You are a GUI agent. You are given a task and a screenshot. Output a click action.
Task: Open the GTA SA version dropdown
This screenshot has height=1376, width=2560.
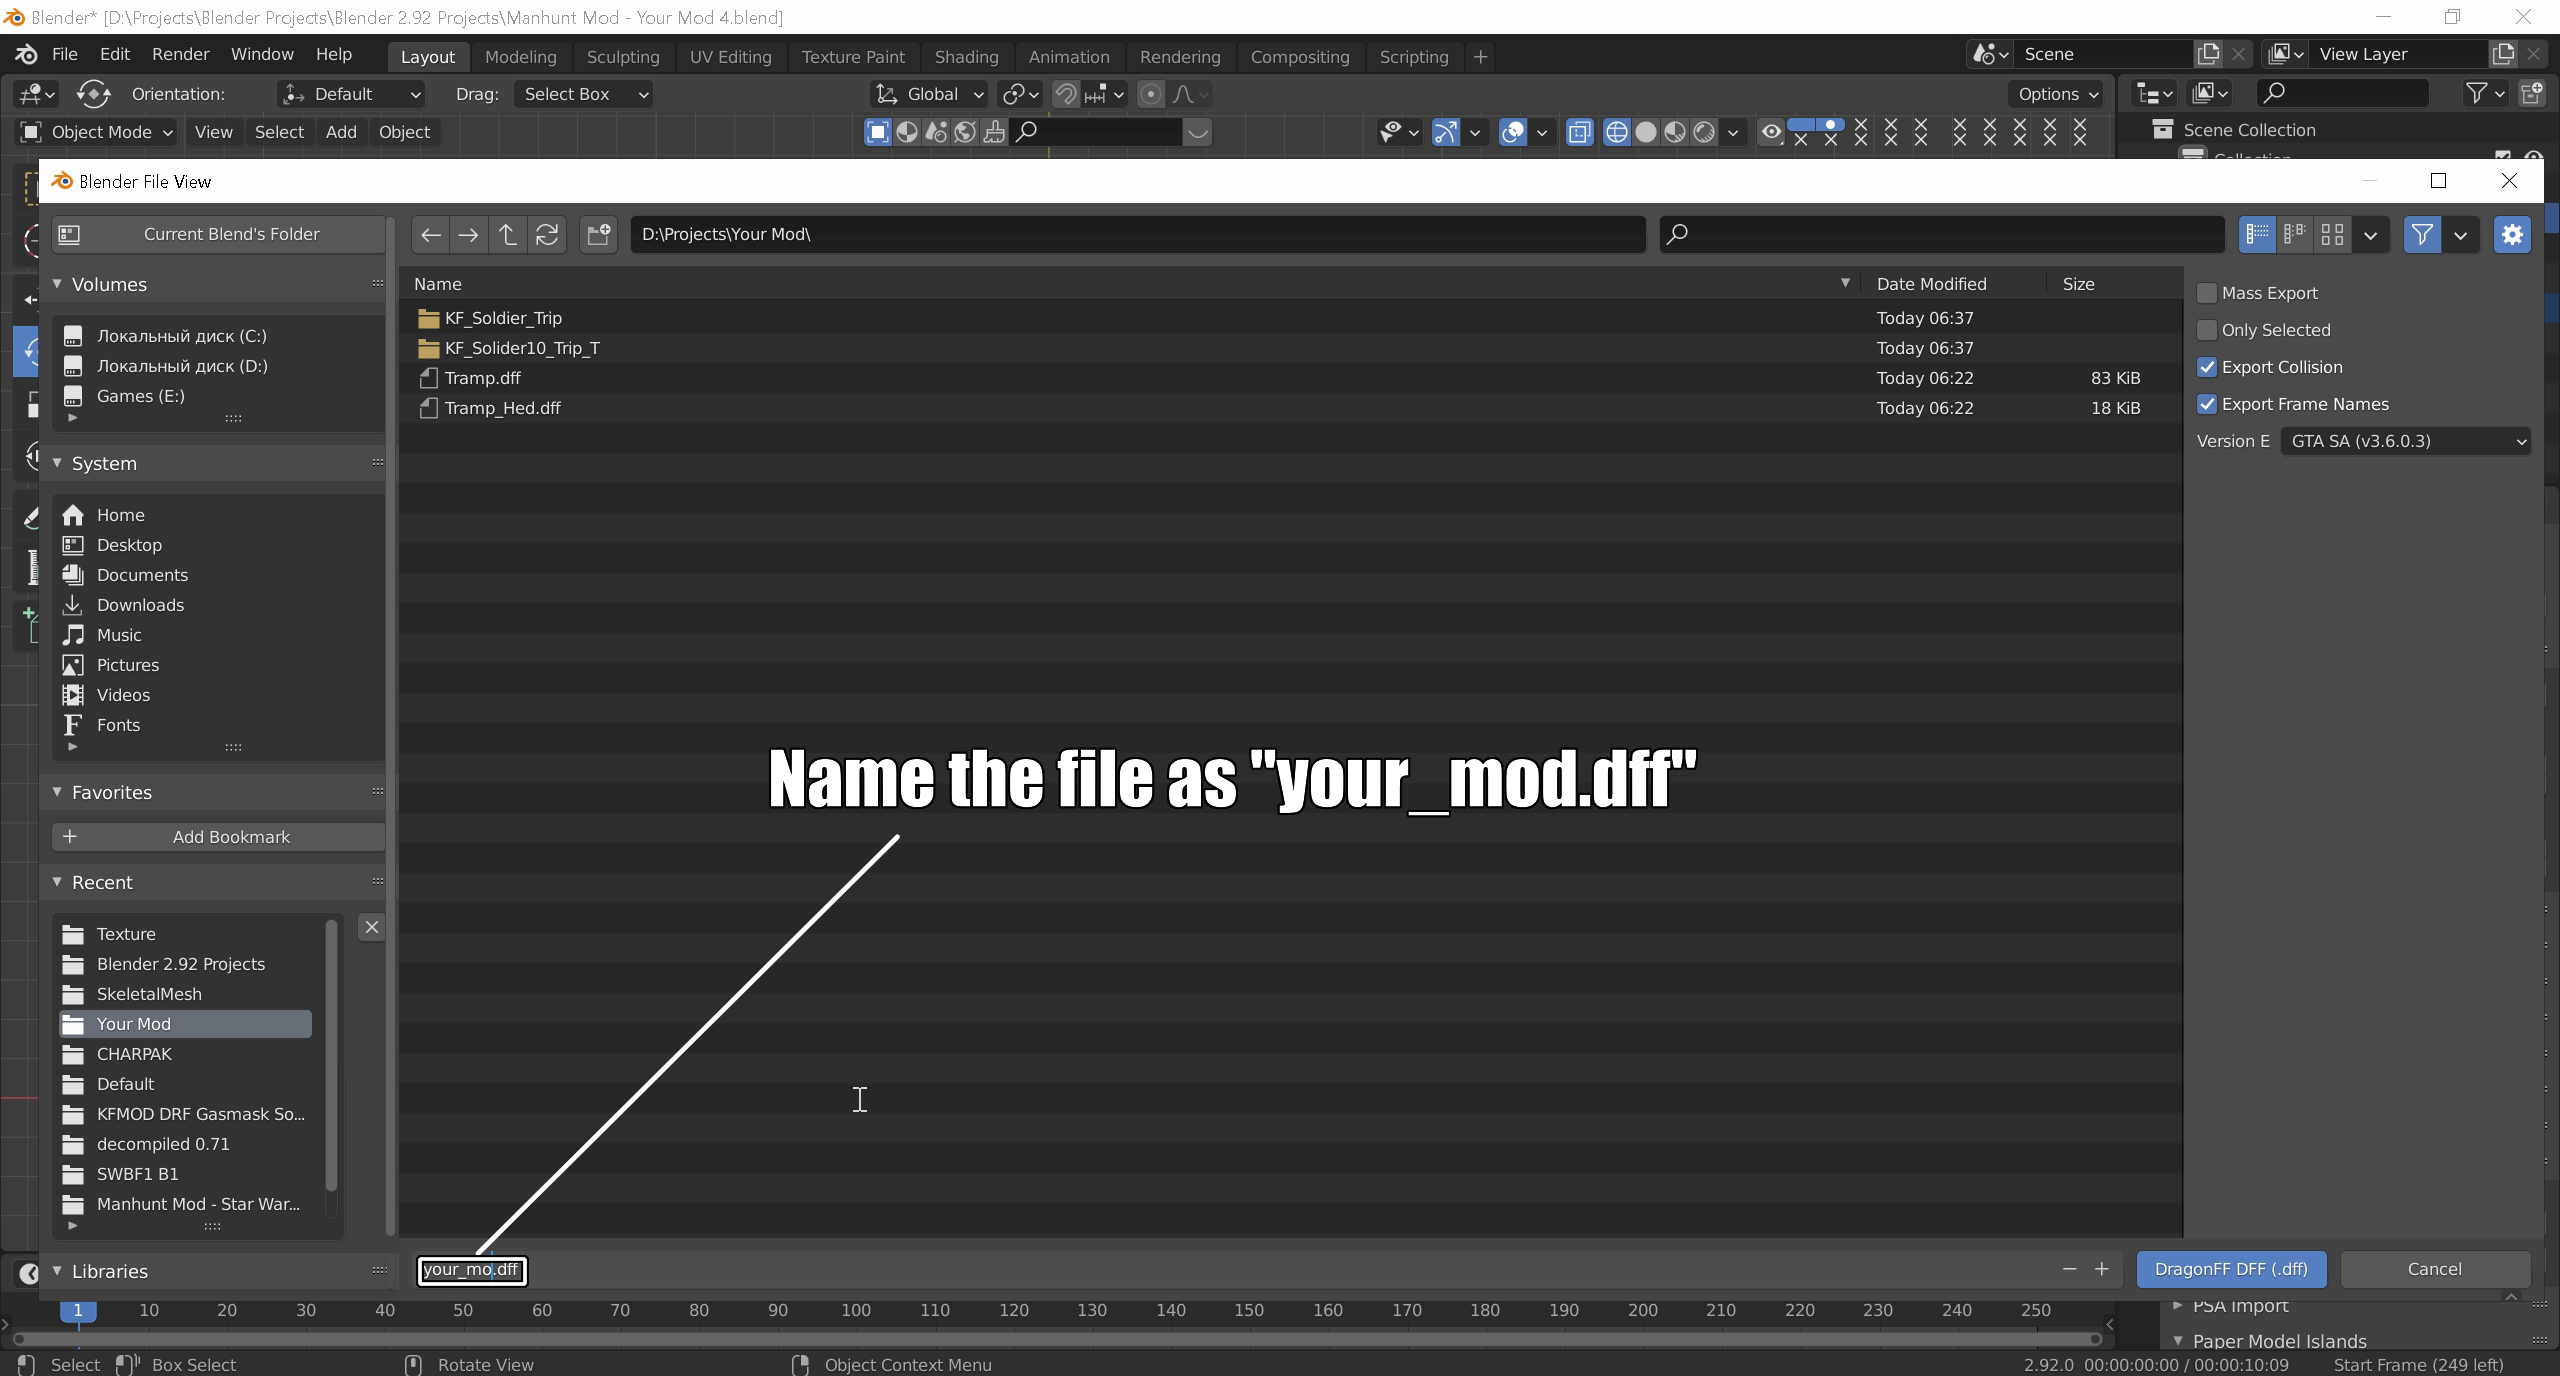tap(2404, 441)
